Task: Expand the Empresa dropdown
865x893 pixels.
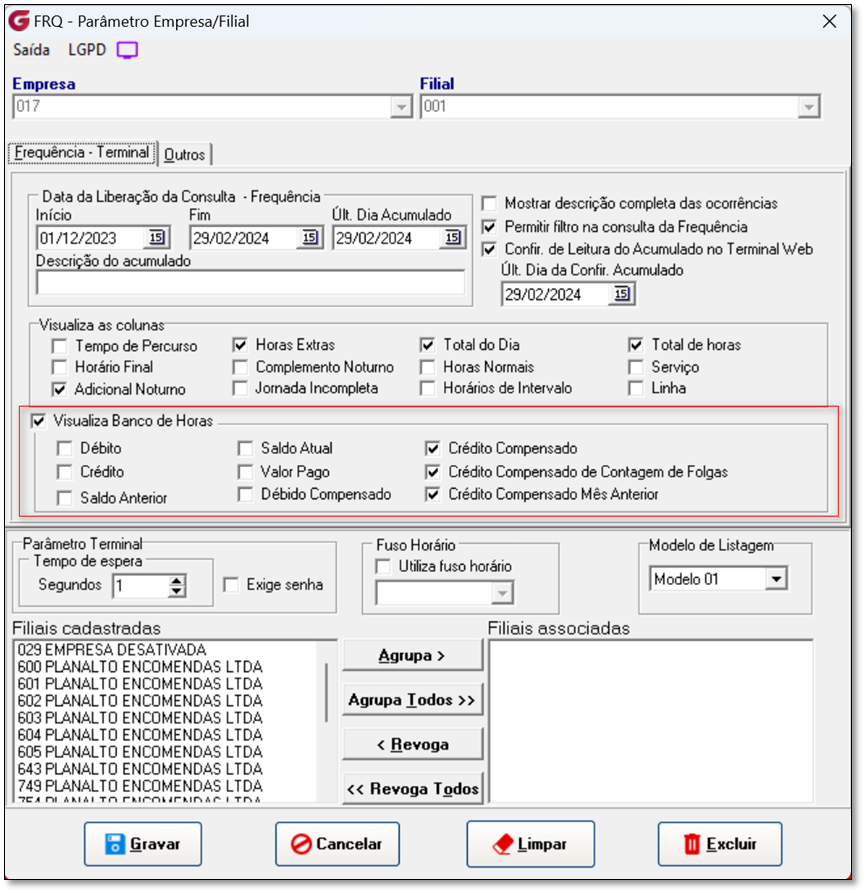Action: [401, 106]
